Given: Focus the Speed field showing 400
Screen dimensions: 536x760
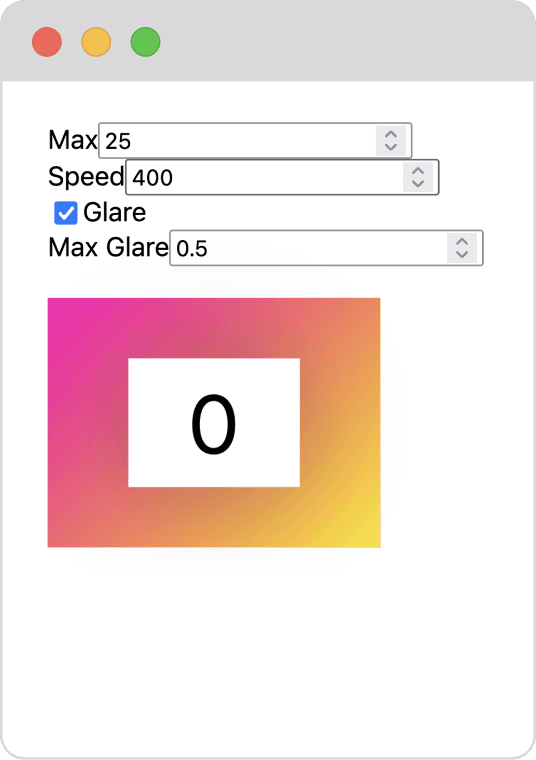Looking at the screenshot, I should pyautogui.click(x=282, y=177).
